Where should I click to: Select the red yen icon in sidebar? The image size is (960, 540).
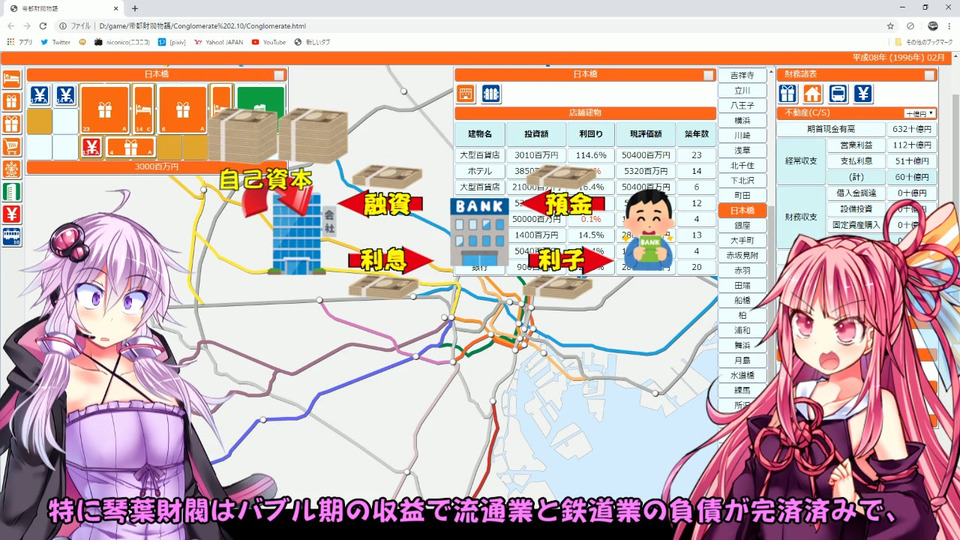pyautogui.click(x=12, y=214)
